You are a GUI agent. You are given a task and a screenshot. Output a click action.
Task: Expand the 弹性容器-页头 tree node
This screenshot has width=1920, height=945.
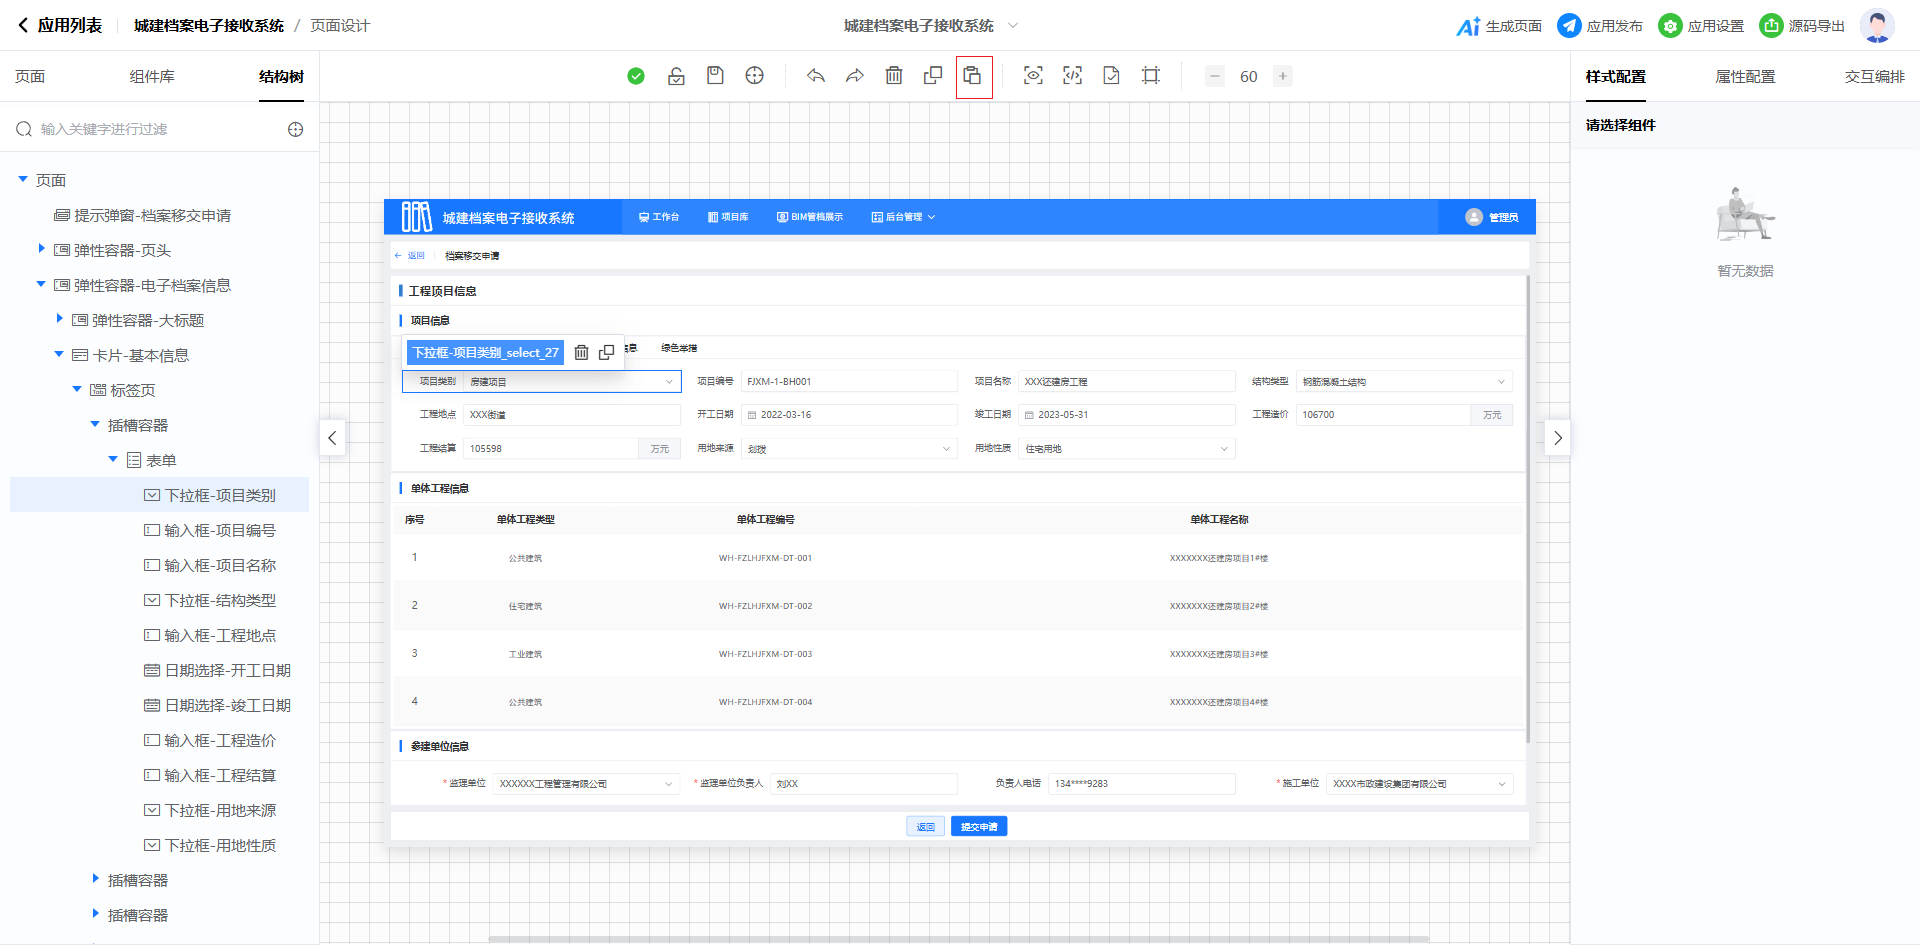pos(41,249)
